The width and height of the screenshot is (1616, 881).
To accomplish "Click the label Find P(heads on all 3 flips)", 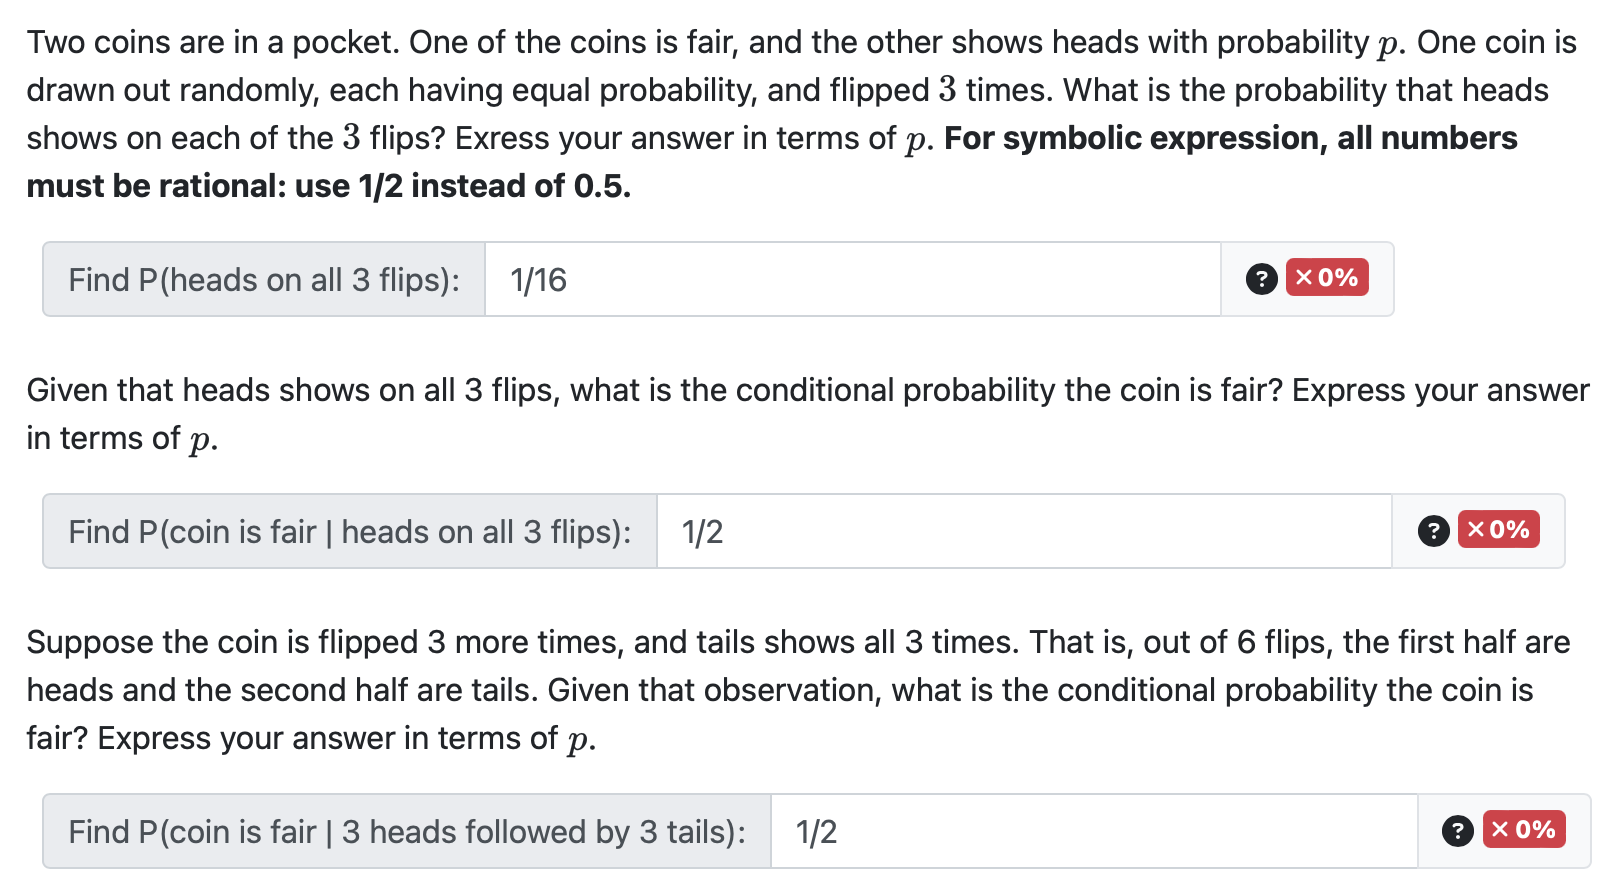I will click(x=263, y=280).
